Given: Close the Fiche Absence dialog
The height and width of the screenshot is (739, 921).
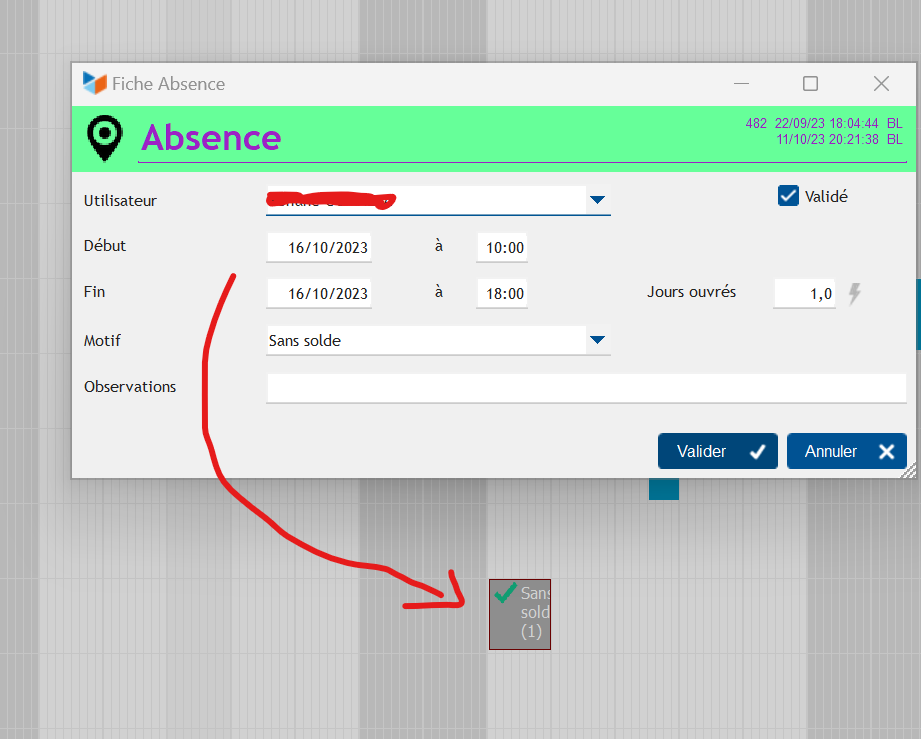Looking at the screenshot, I should click(x=880, y=84).
